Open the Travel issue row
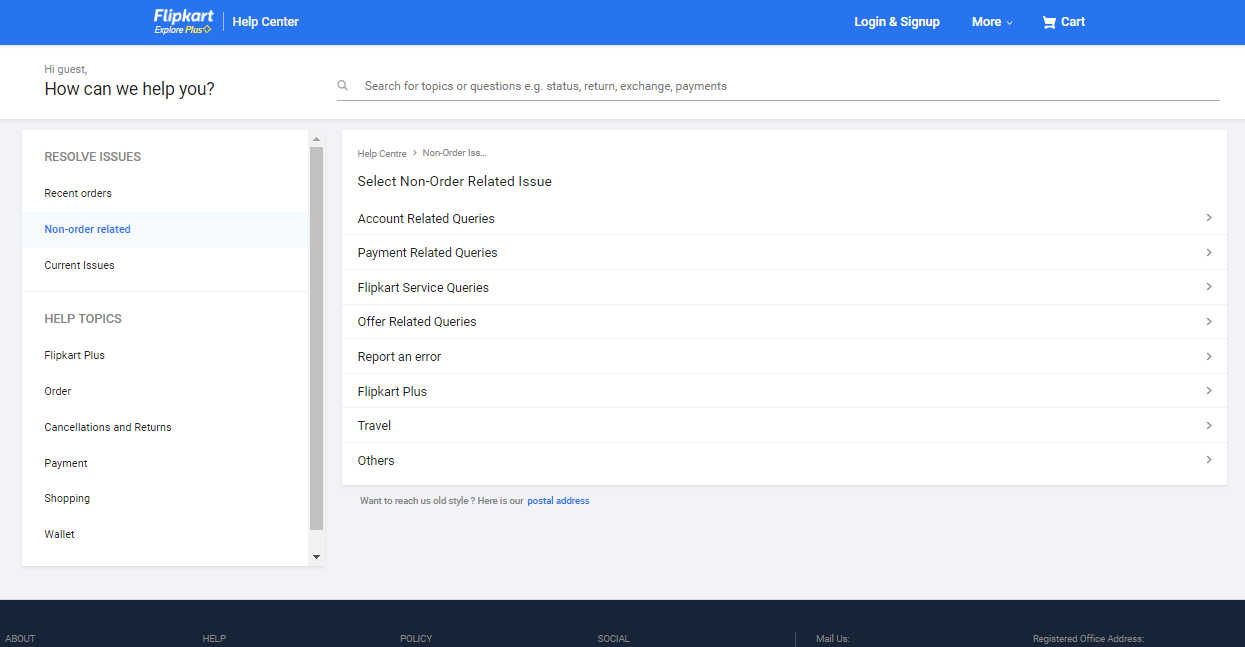The height and width of the screenshot is (647, 1245). pyautogui.click(x=784, y=425)
